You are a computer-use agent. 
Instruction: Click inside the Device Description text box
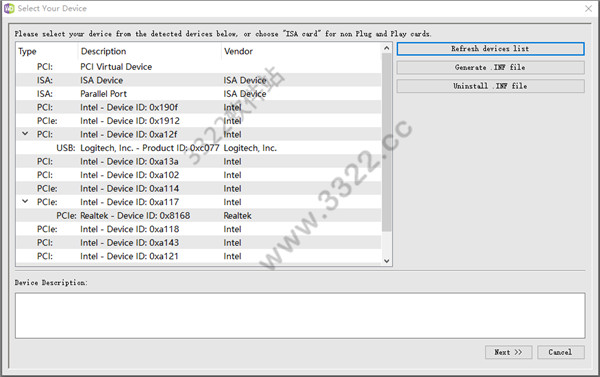click(x=300, y=316)
